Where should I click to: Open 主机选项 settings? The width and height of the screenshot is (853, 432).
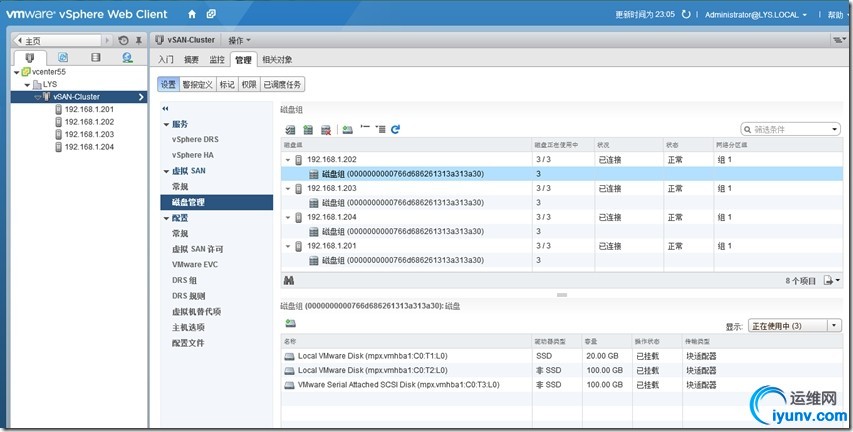click(189, 328)
